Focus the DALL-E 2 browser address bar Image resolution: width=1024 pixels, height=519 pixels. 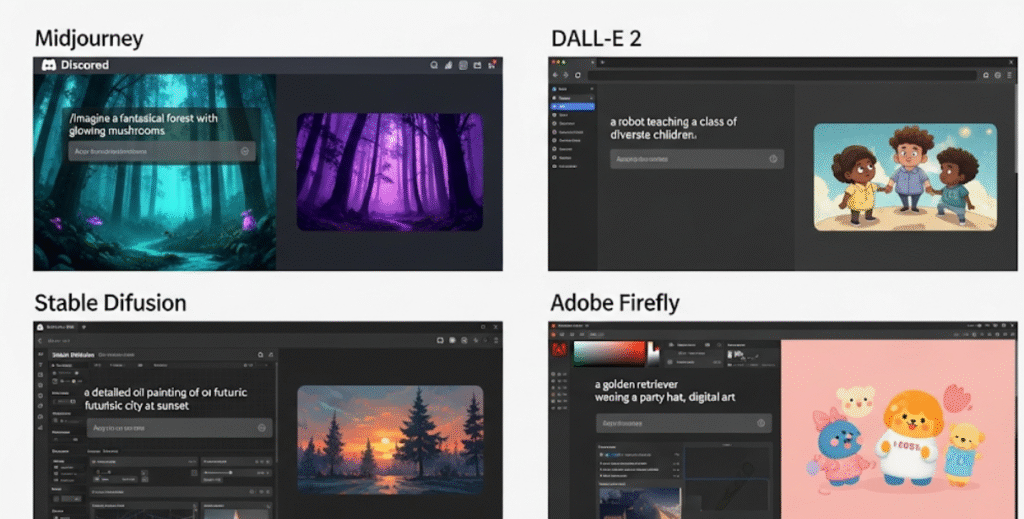[x=782, y=75]
